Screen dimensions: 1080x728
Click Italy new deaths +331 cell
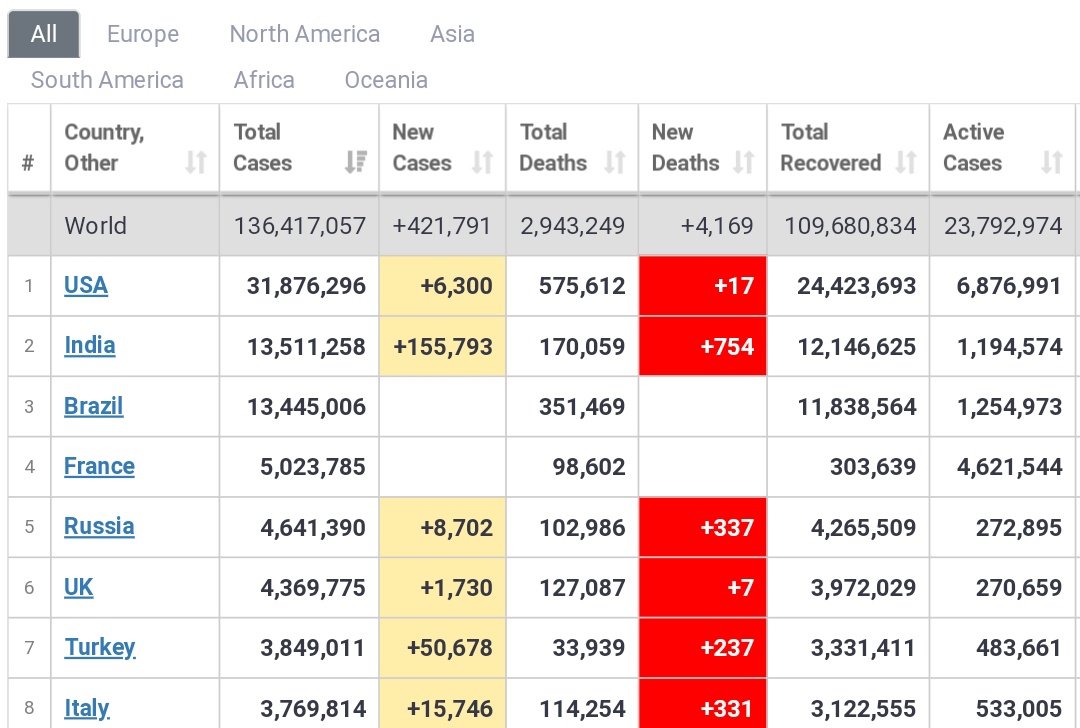703,704
